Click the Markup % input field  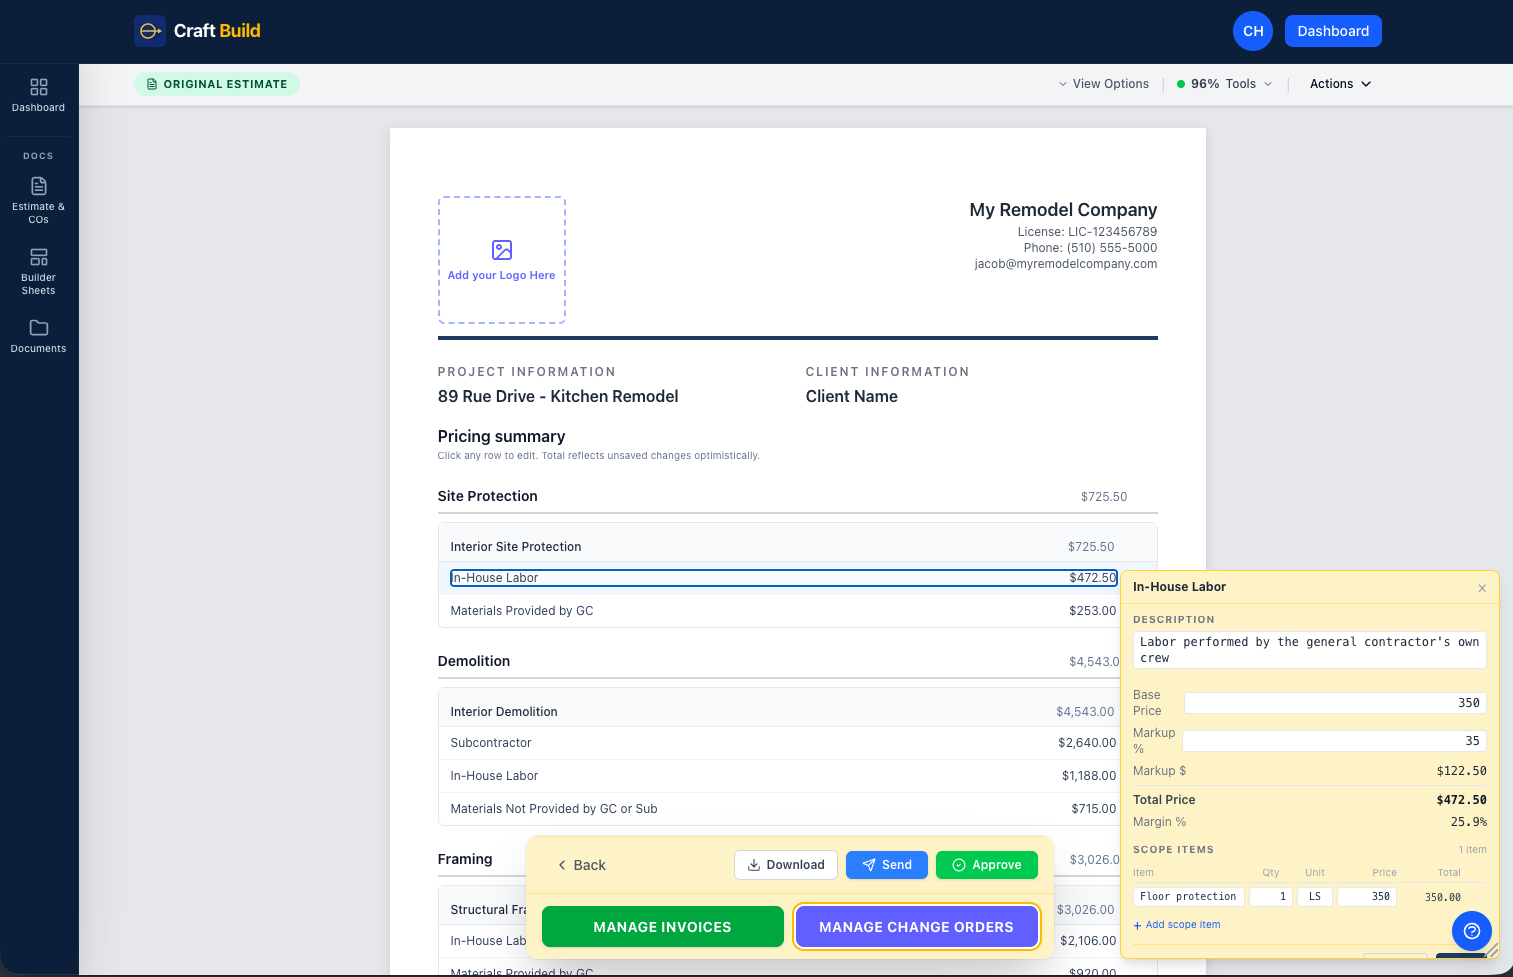point(1334,741)
